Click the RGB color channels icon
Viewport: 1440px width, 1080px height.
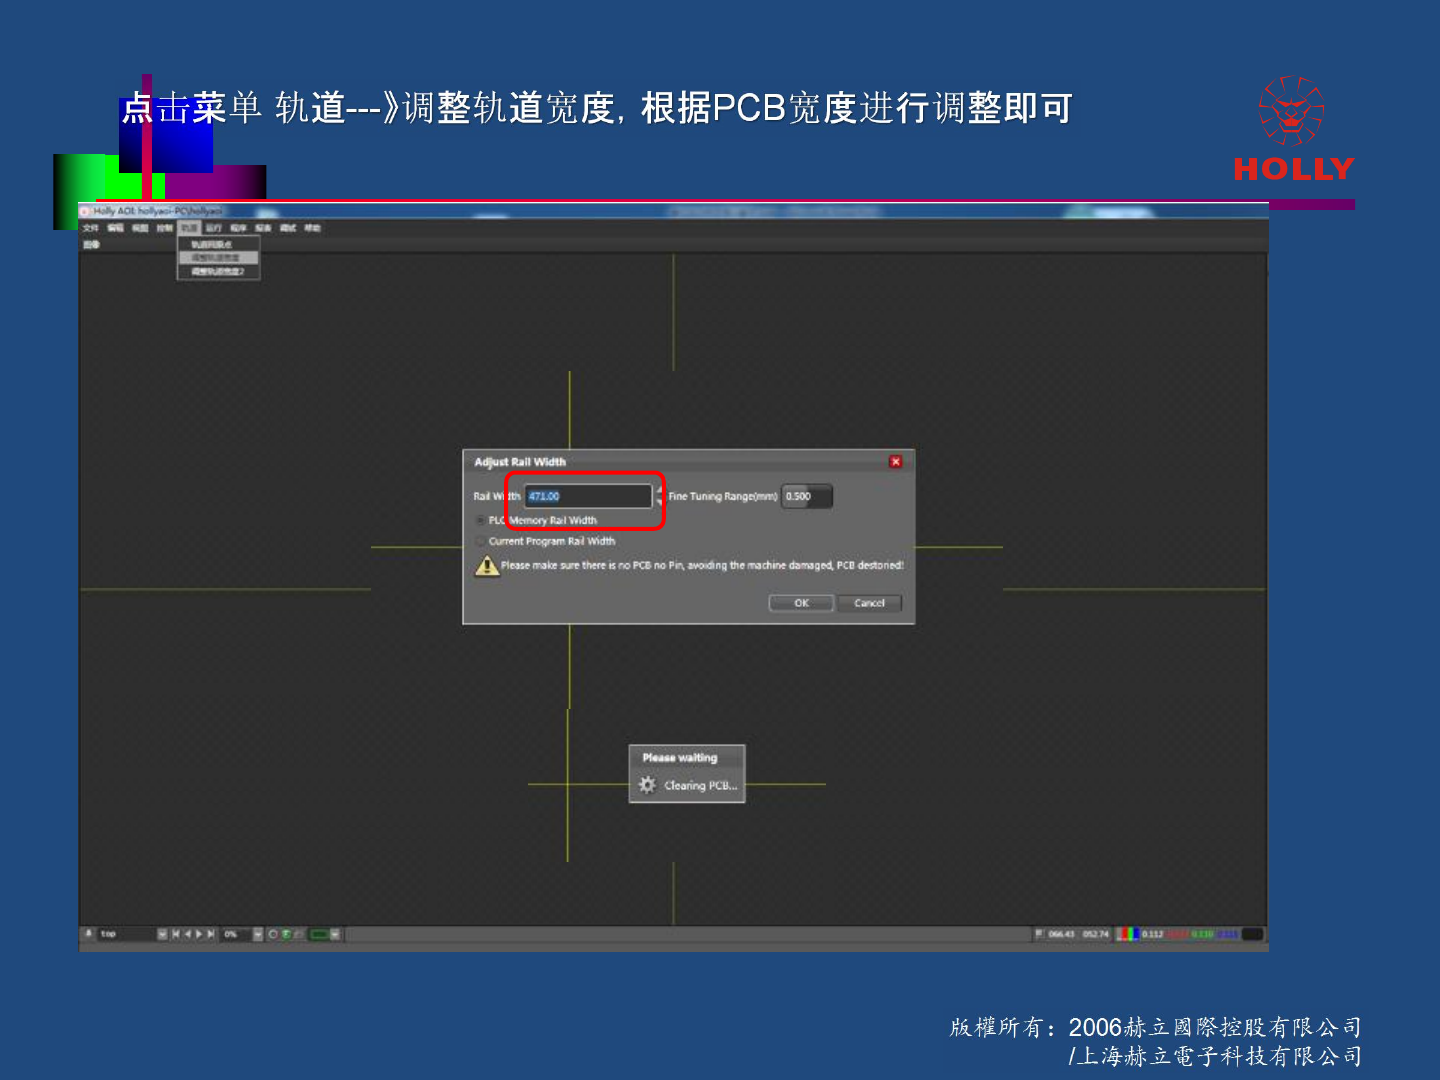pyautogui.click(x=1127, y=934)
